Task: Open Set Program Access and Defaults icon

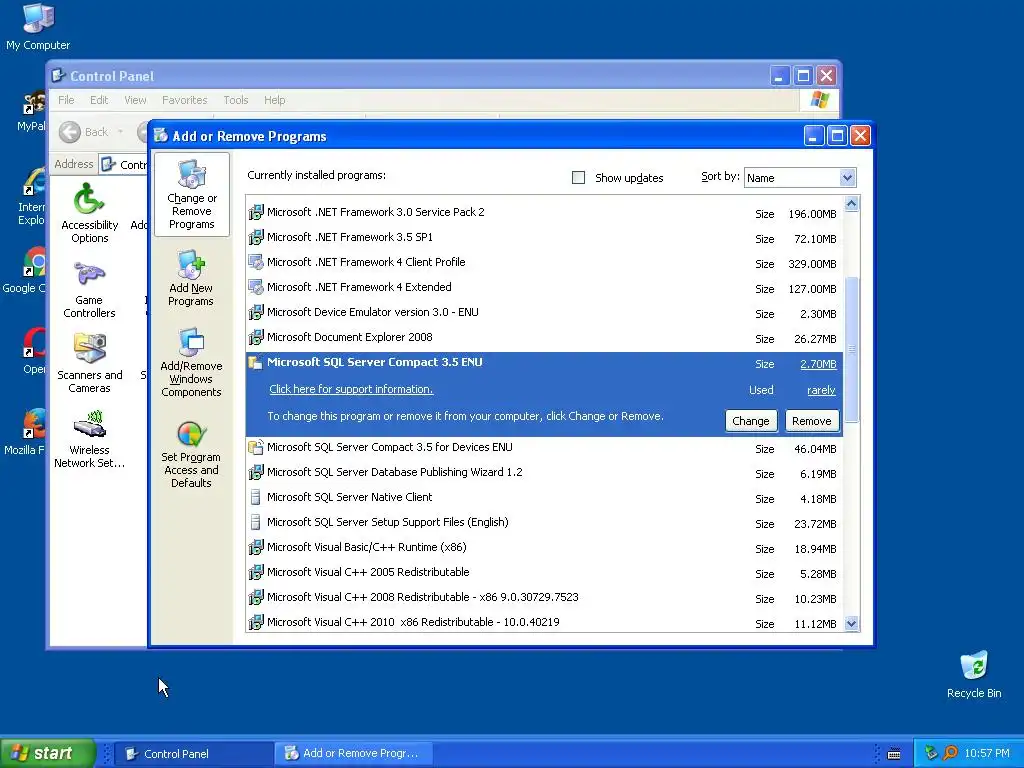Action: (191, 455)
